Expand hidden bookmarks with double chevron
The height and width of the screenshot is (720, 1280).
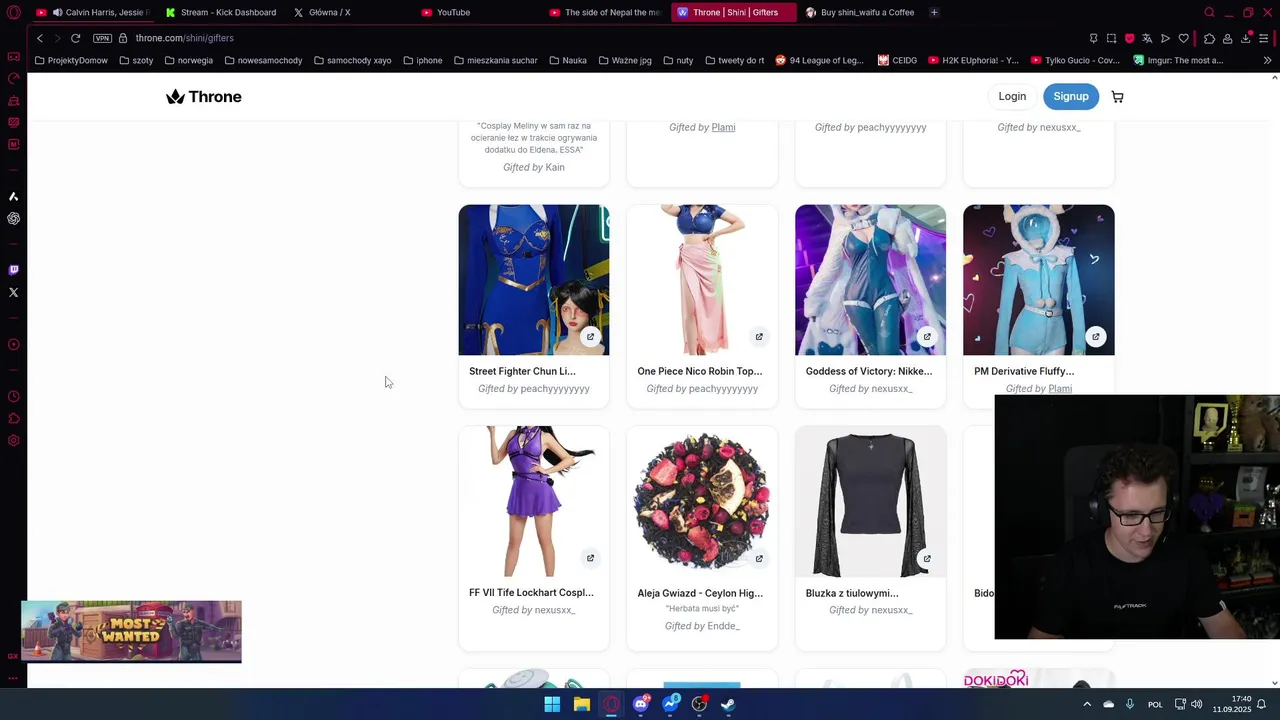(1267, 60)
